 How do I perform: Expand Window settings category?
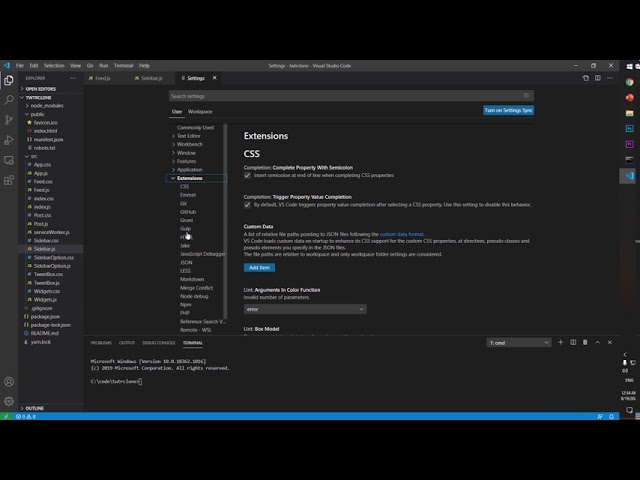point(184,153)
